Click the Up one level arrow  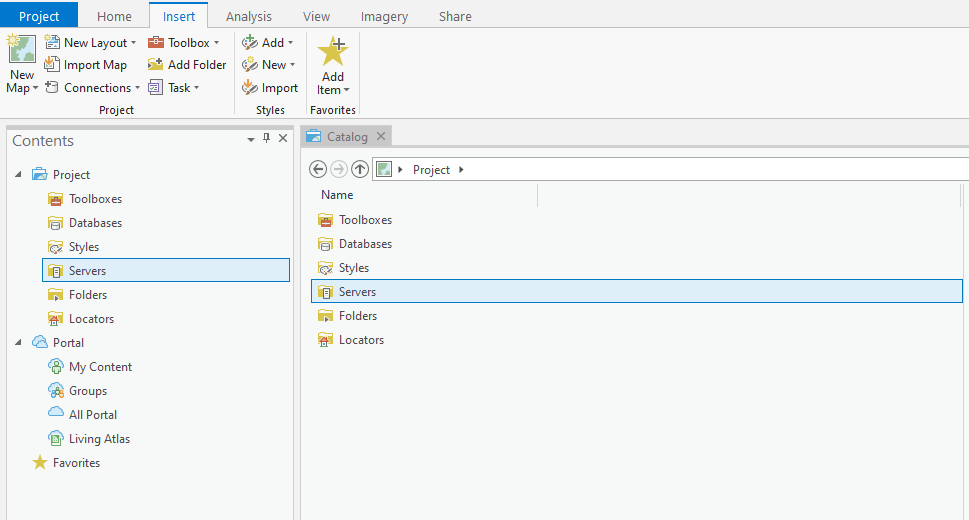[x=359, y=169]
